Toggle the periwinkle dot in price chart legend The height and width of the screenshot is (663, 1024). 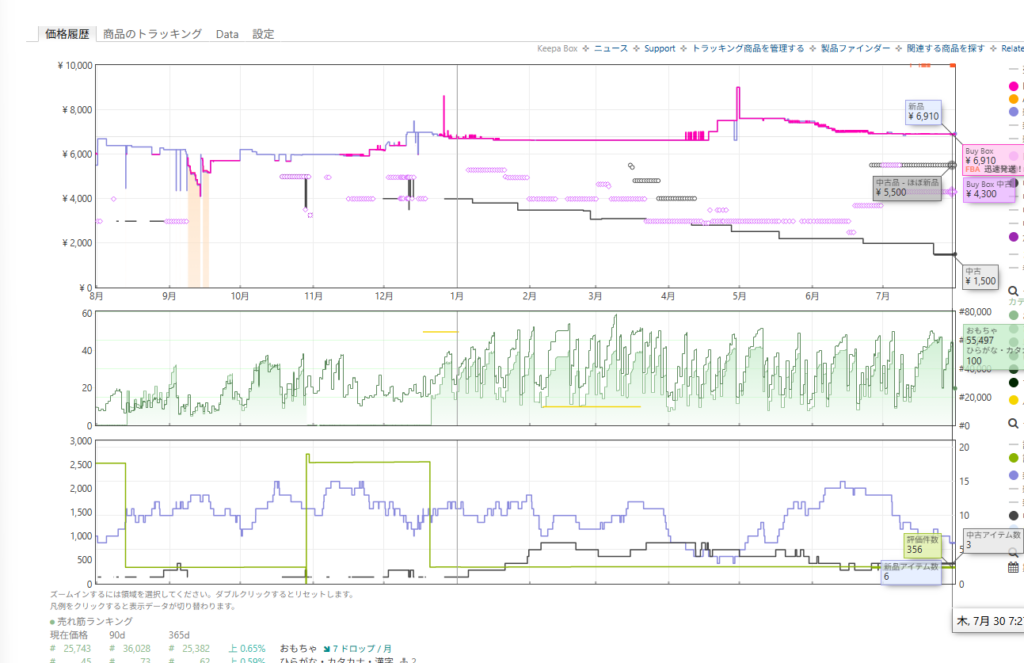click(x=1014, y=112)
